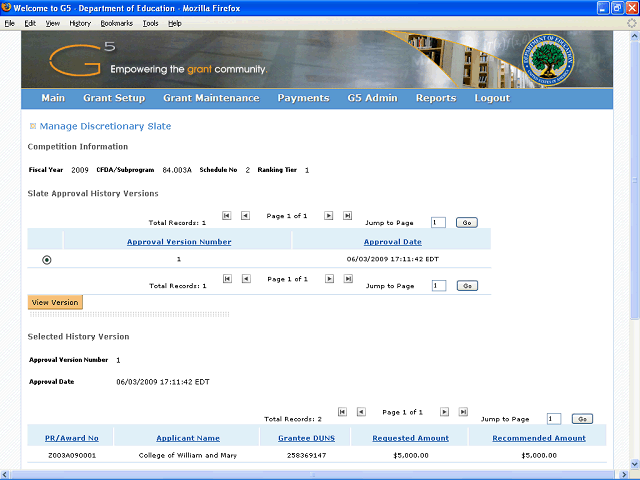
Task: Click Jump to Page field above View Version
Action: click(x=439, y=286)
